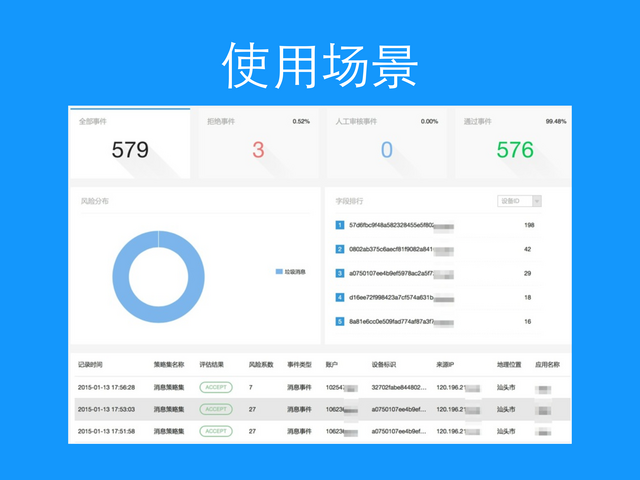
Task: Click rank badge 2 in 字段排行
Action: point(340,249)
